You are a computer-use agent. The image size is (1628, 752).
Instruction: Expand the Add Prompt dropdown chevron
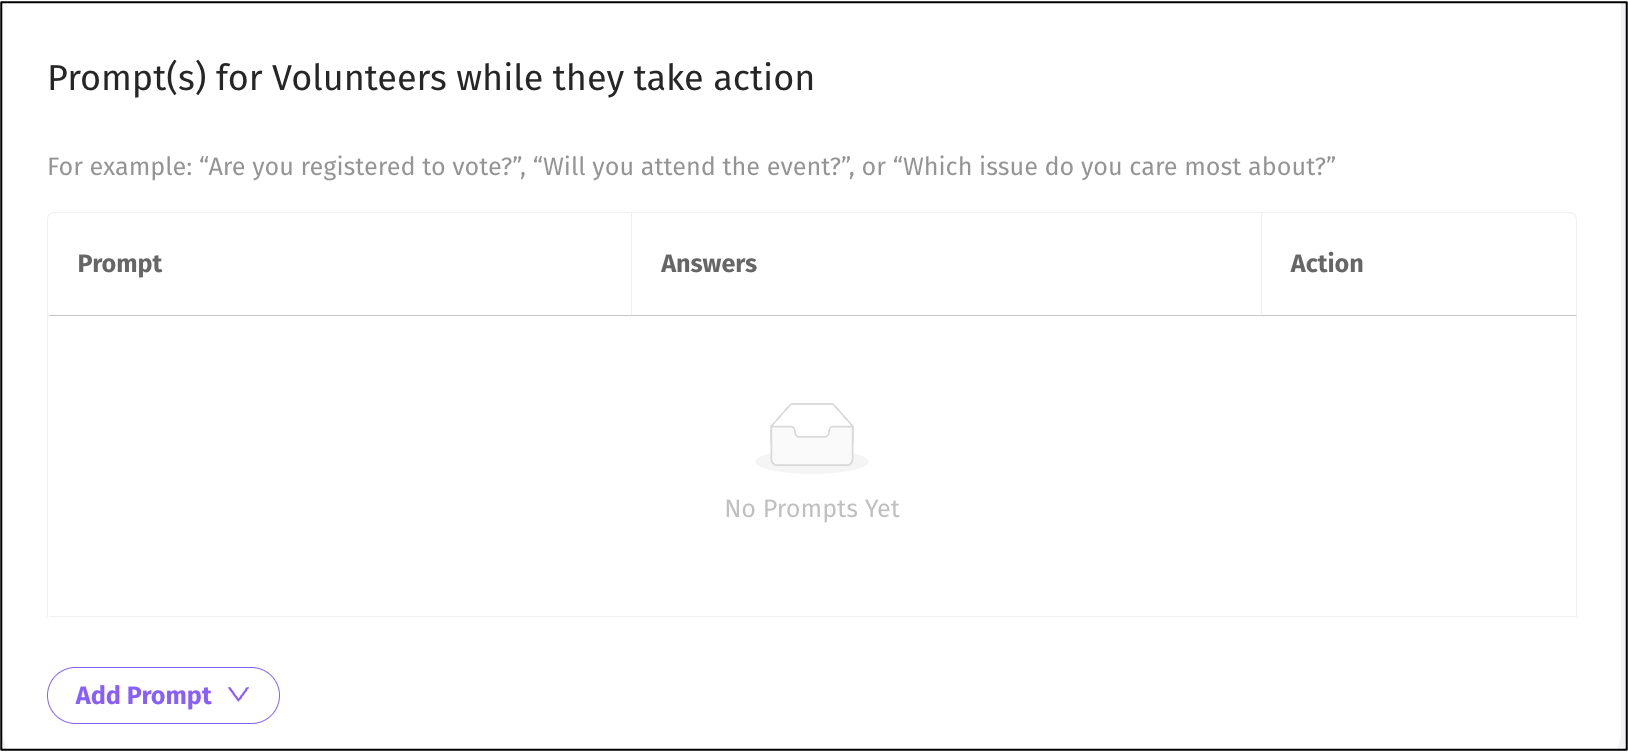238,694
